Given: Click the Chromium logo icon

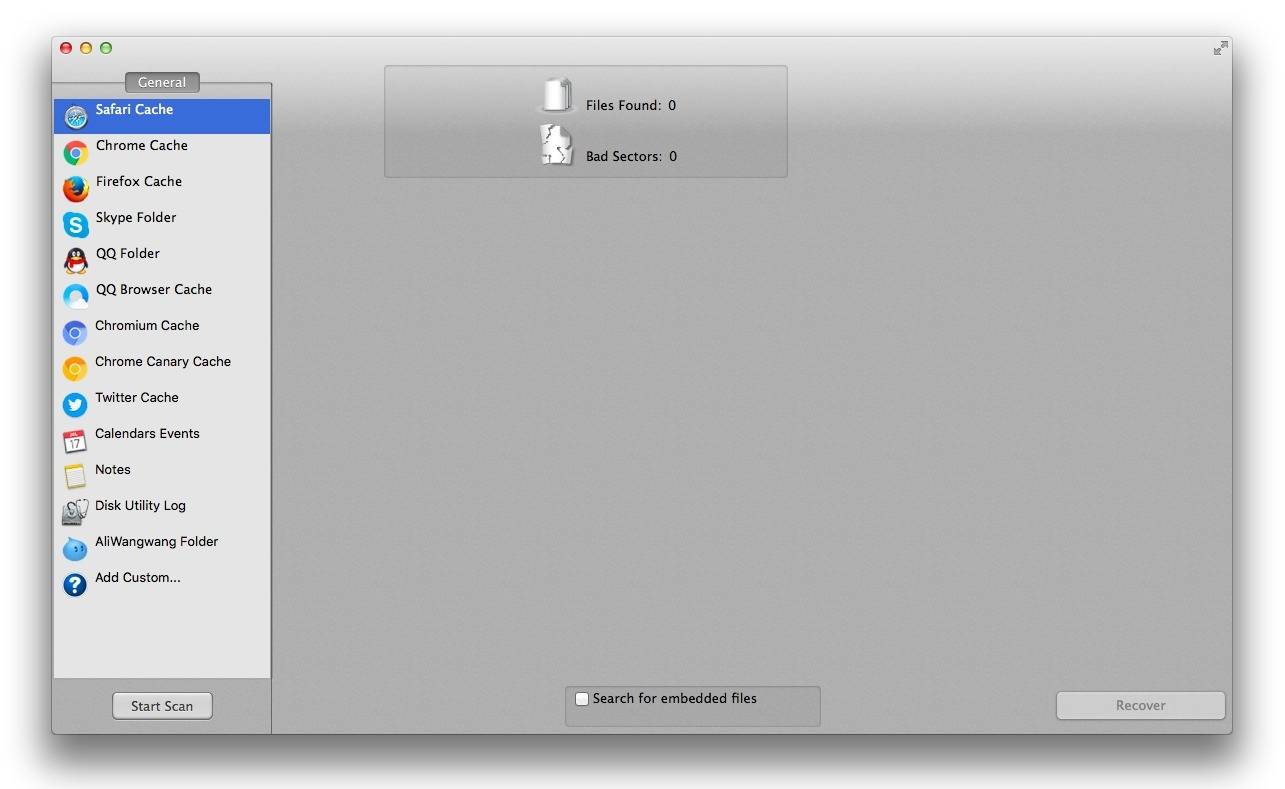Looking at the screenshot, I should point(75,333).
